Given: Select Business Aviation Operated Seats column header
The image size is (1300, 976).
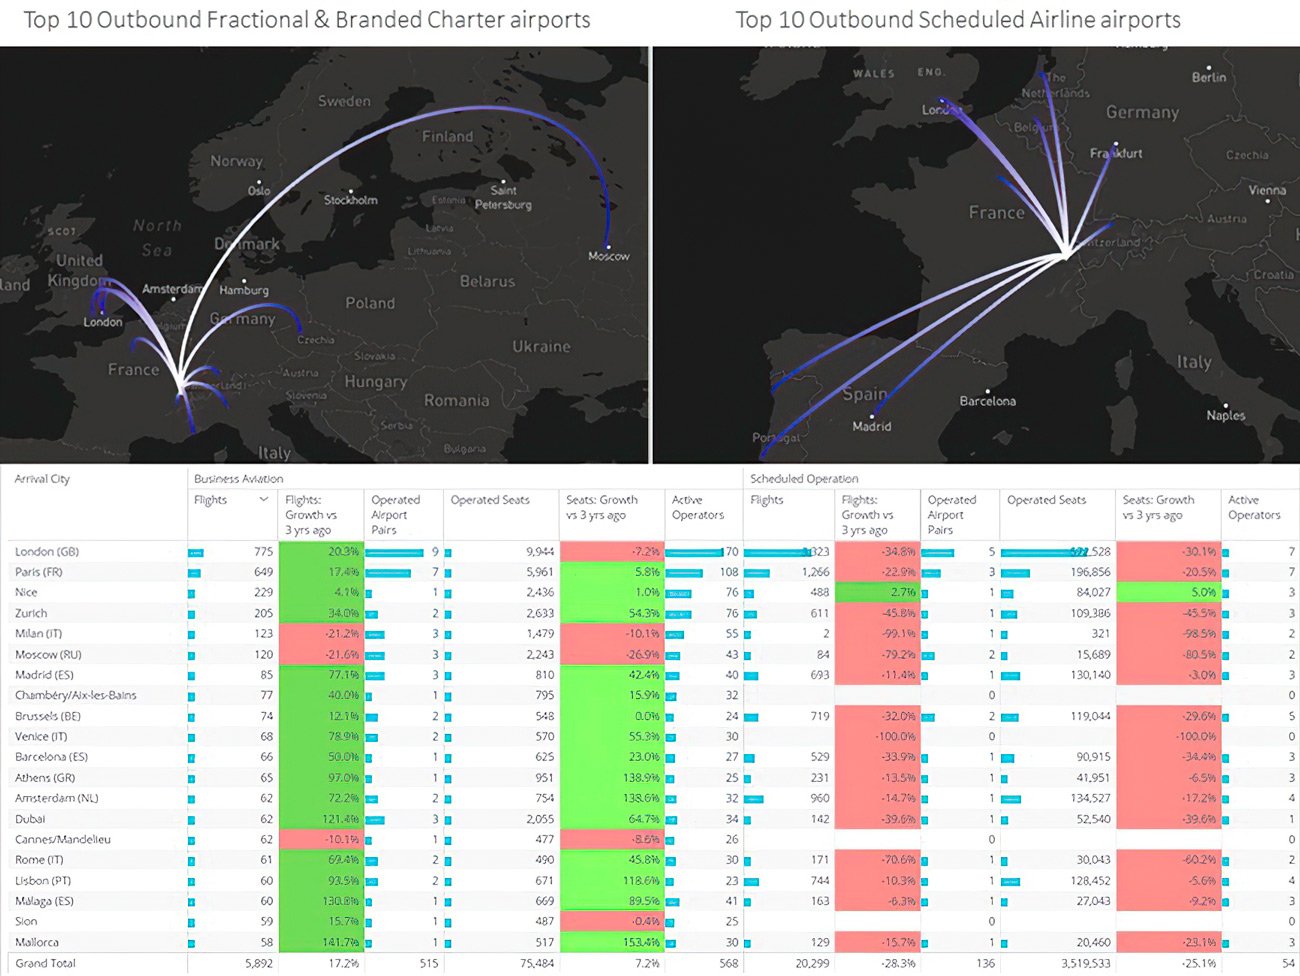Looking at the screenshot, I should point(489,500).
